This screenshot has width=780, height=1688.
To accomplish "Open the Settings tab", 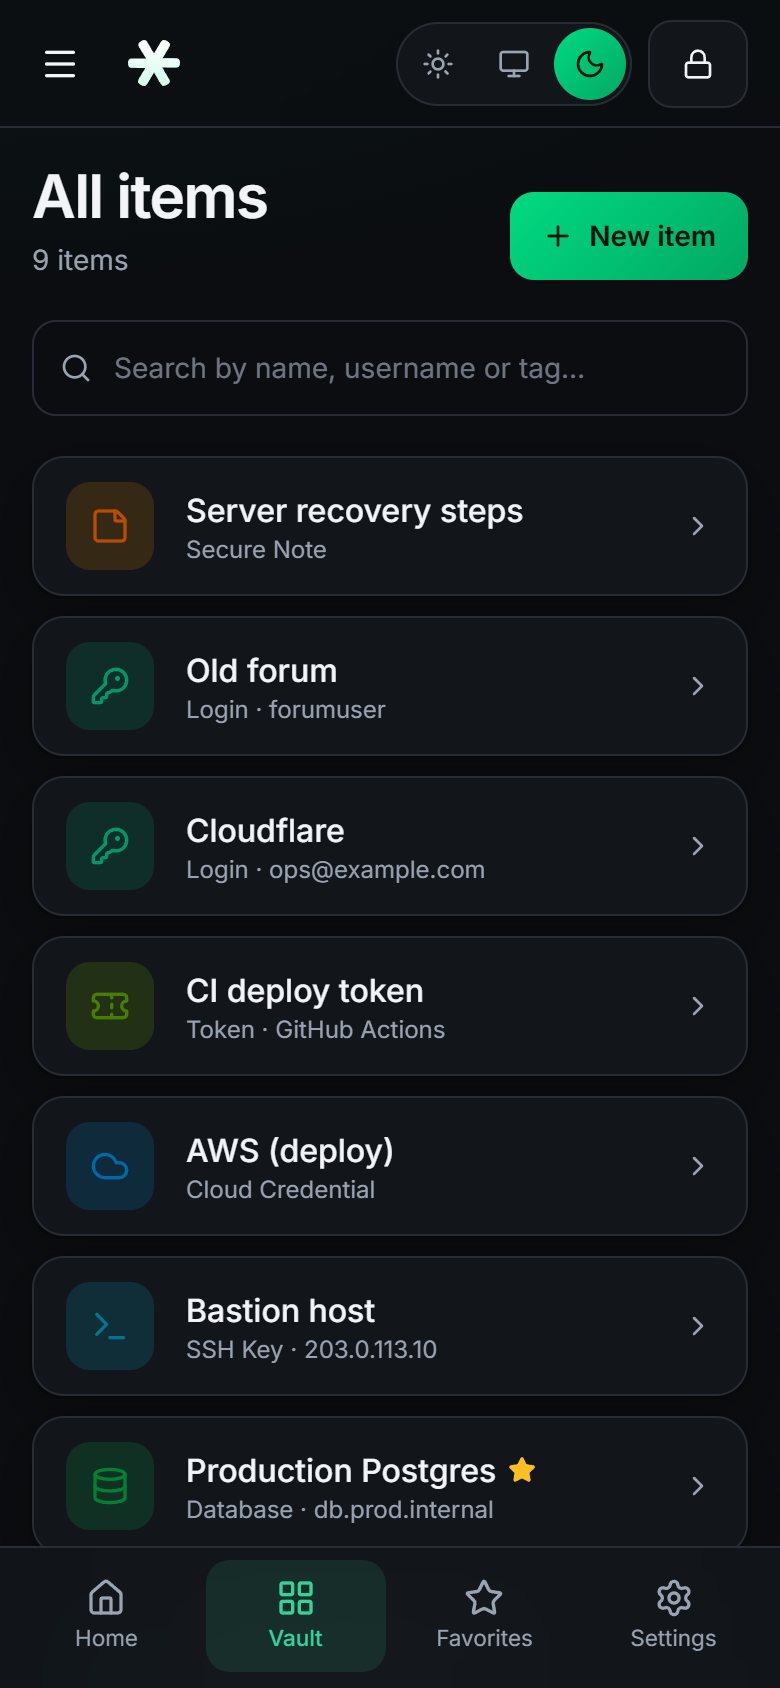I will pyautogui.click(x=673, y=1615).
